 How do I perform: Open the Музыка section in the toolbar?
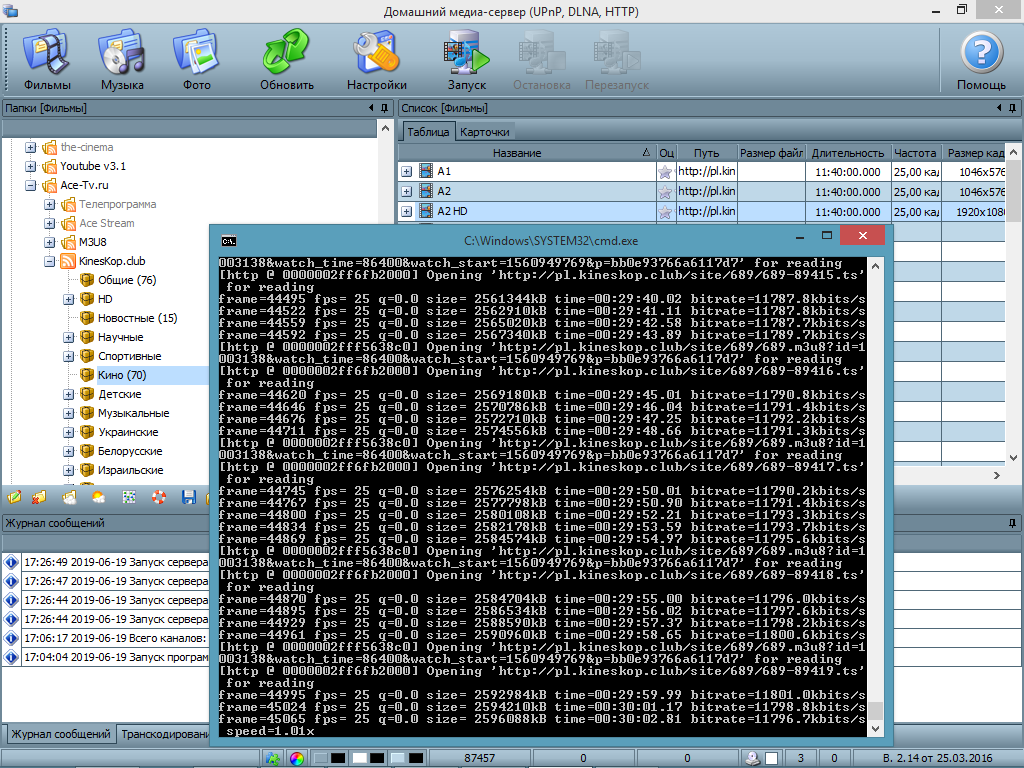122,60
